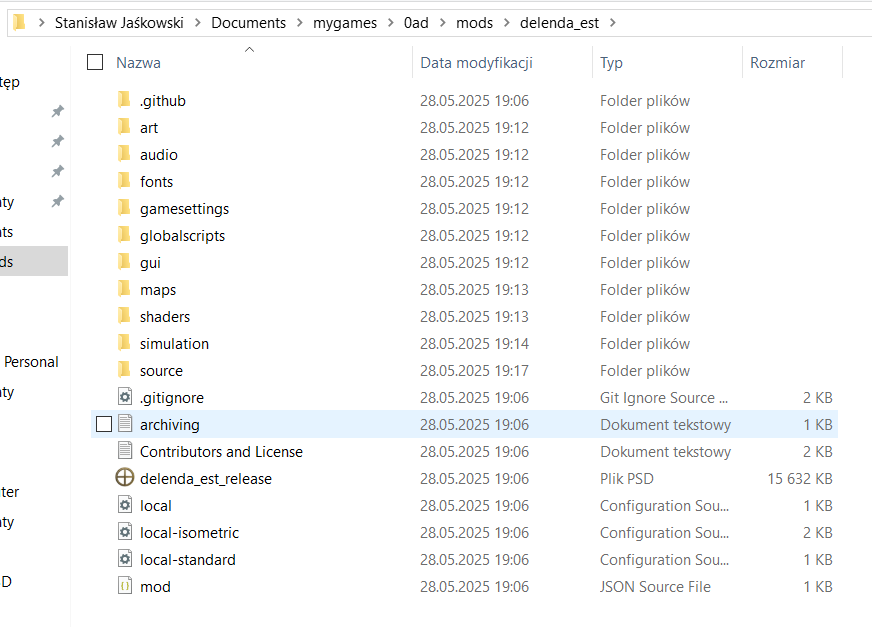The width and height of the screenshot is (872, 627).
Task: Go to 0ad in the breadcrumb path
Action: click(x=416, y=23)
